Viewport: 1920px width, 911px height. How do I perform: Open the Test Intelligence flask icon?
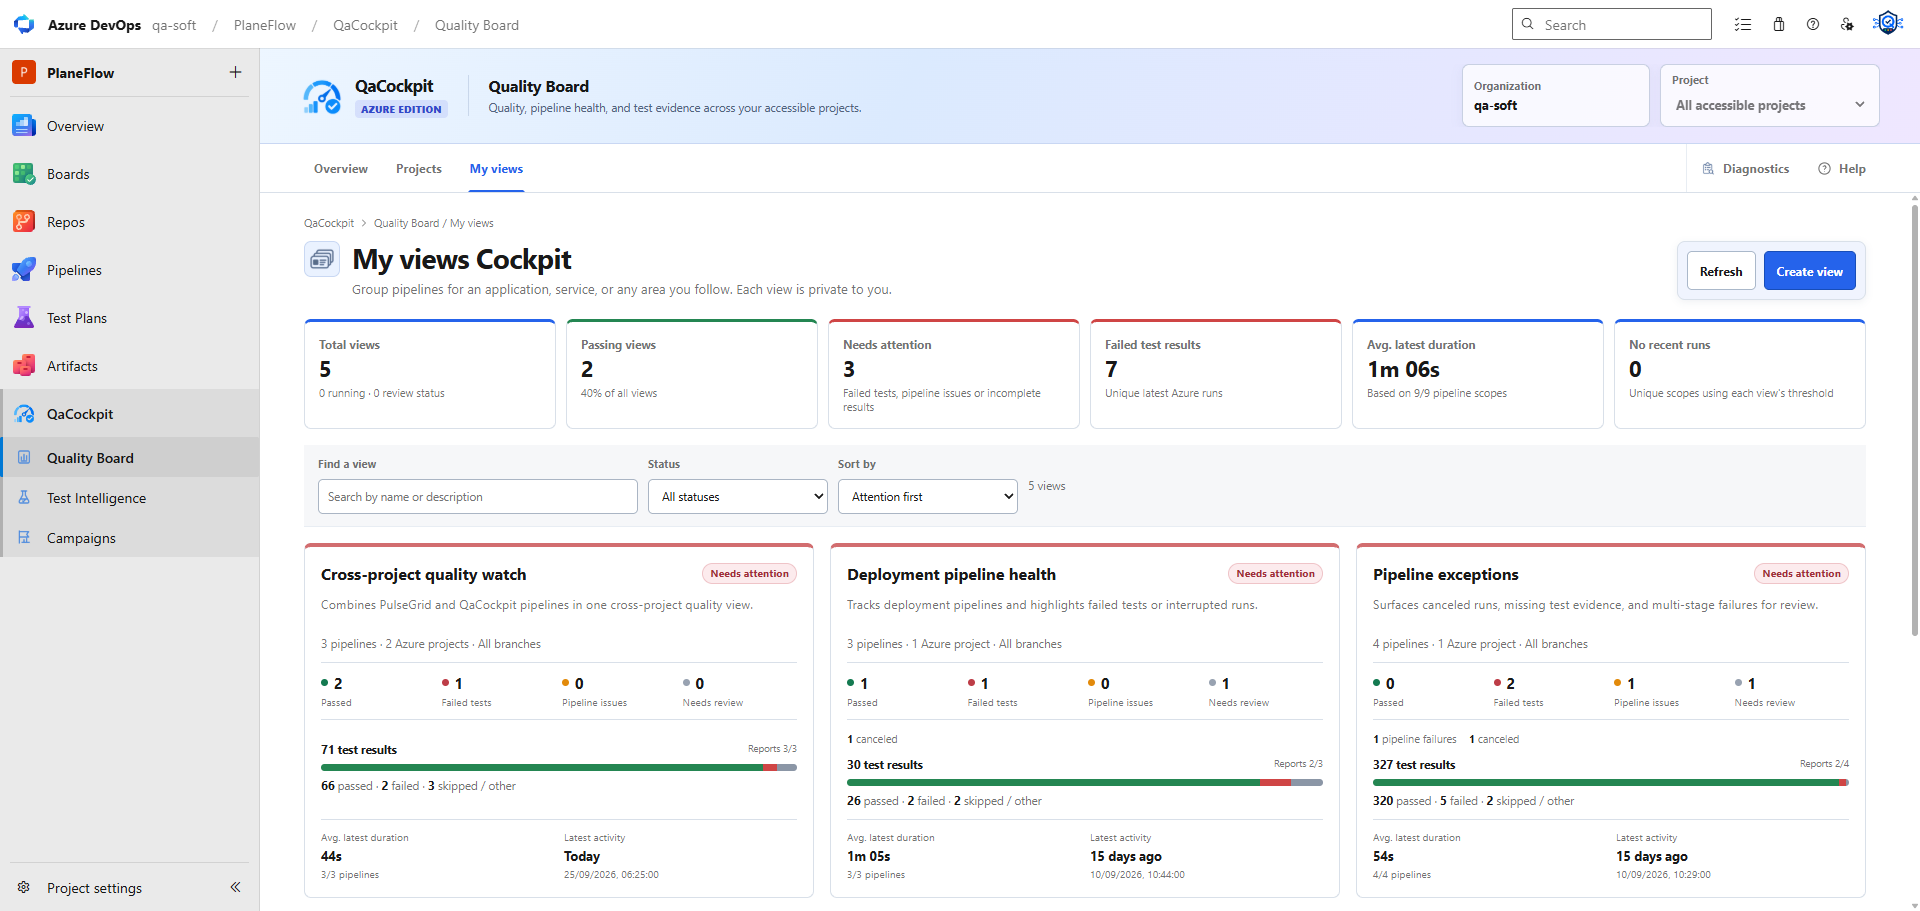click(24, 498)
